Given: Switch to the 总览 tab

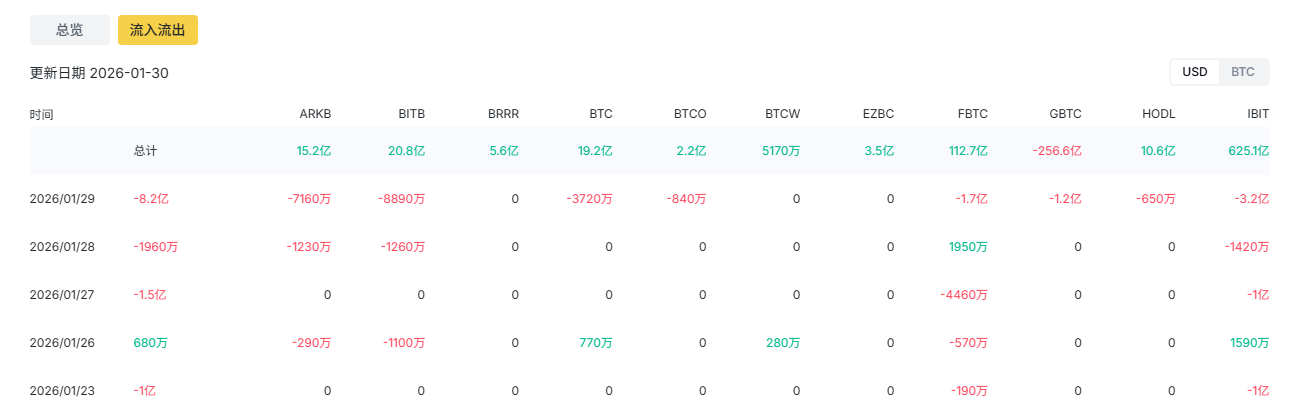Looking at the screenshot, I should [70, 30].
